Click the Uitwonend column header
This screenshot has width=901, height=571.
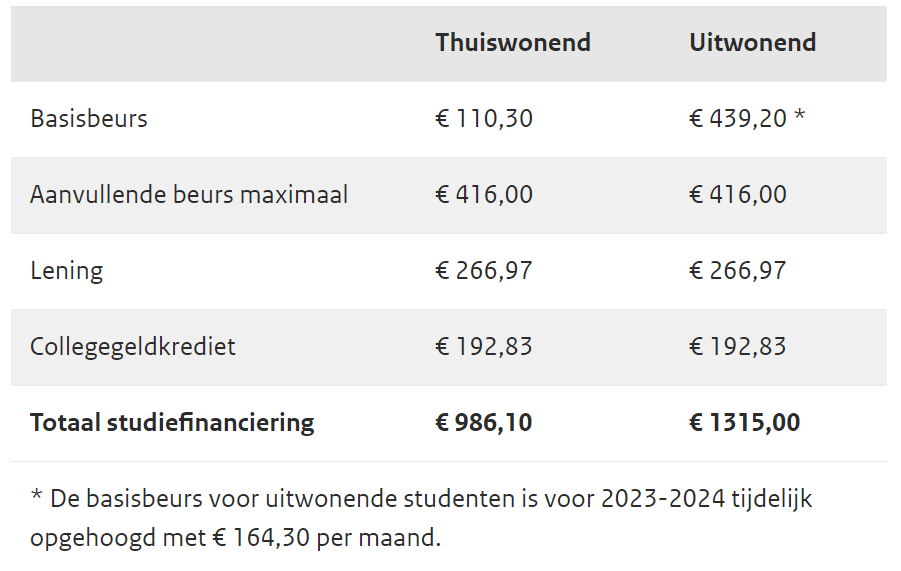(752, 43)
